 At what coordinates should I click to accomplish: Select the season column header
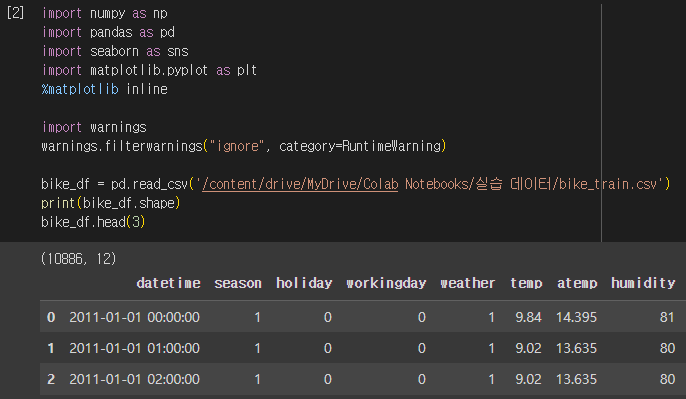238,283
